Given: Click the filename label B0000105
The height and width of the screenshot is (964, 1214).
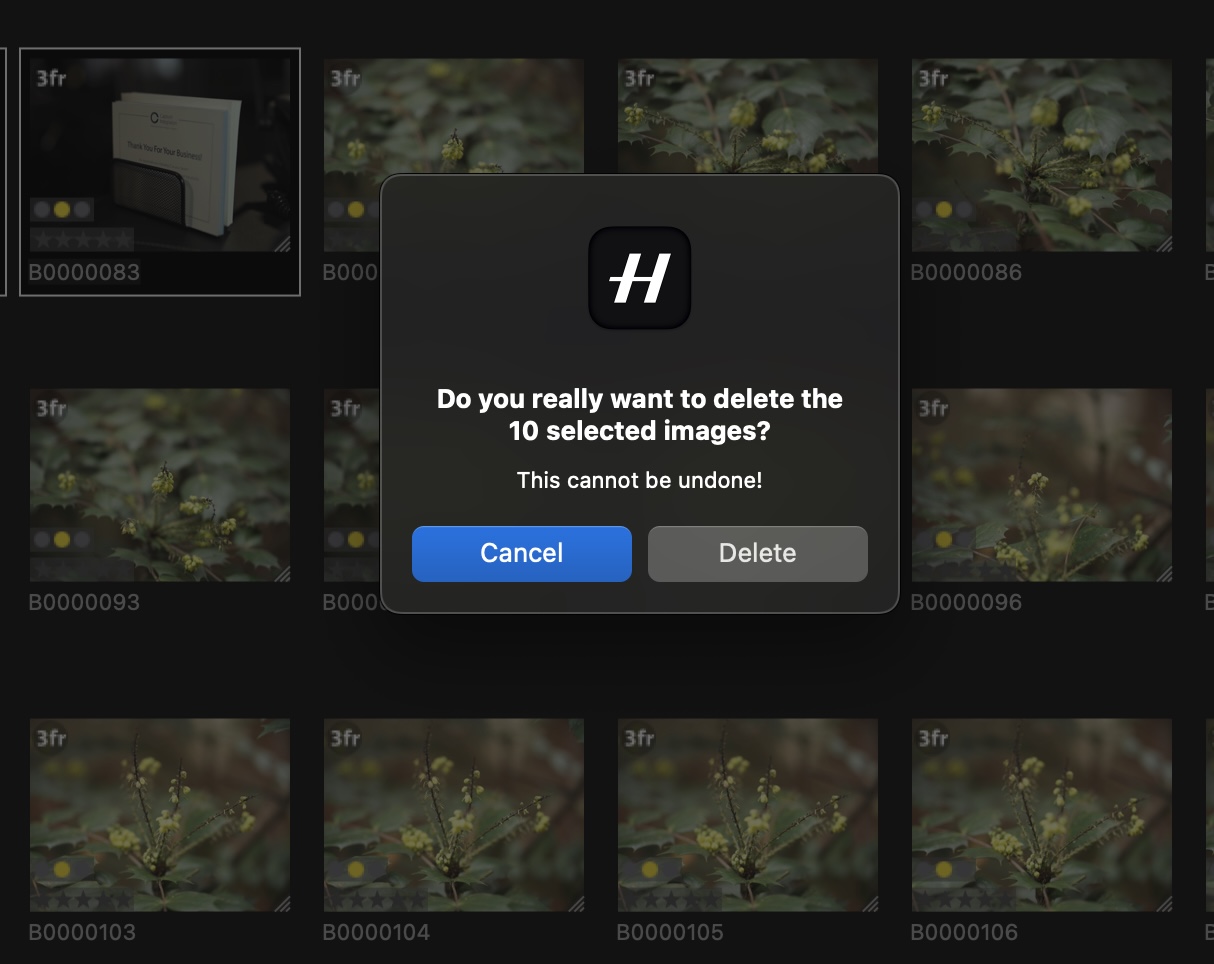Looking at the screenshot, I should tap(670, 933).
